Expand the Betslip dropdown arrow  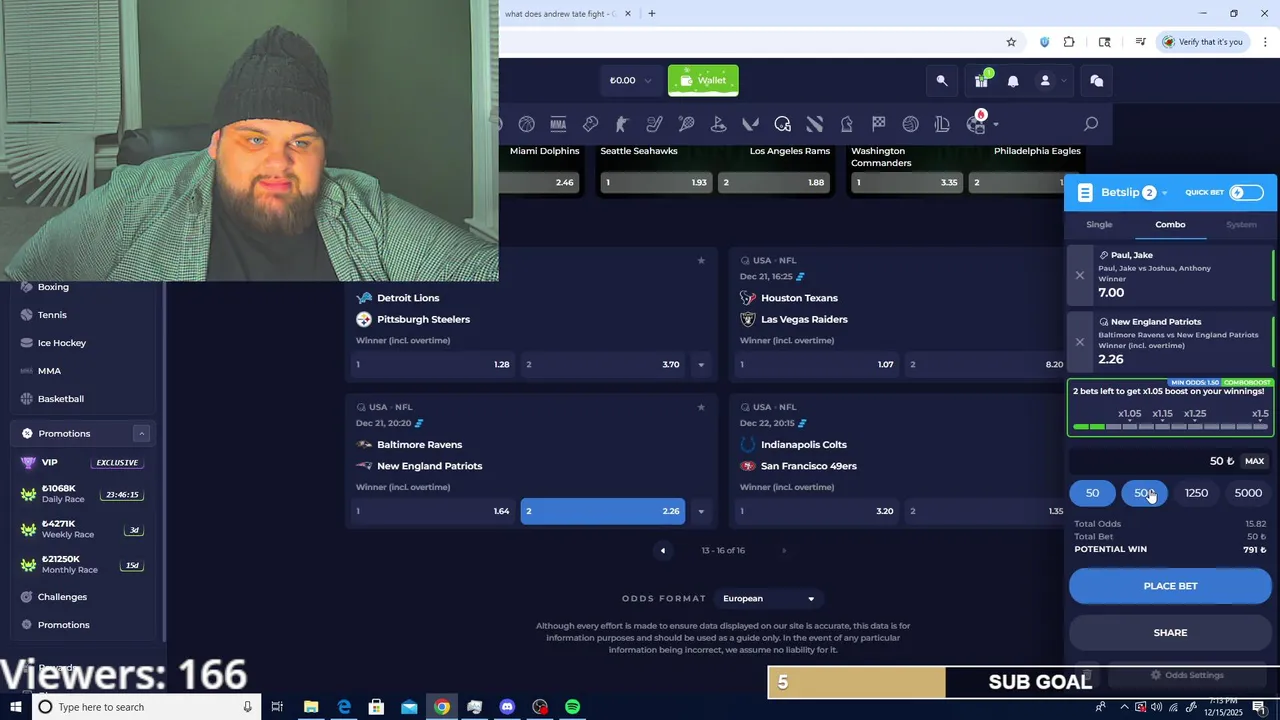pos(1165,194)
